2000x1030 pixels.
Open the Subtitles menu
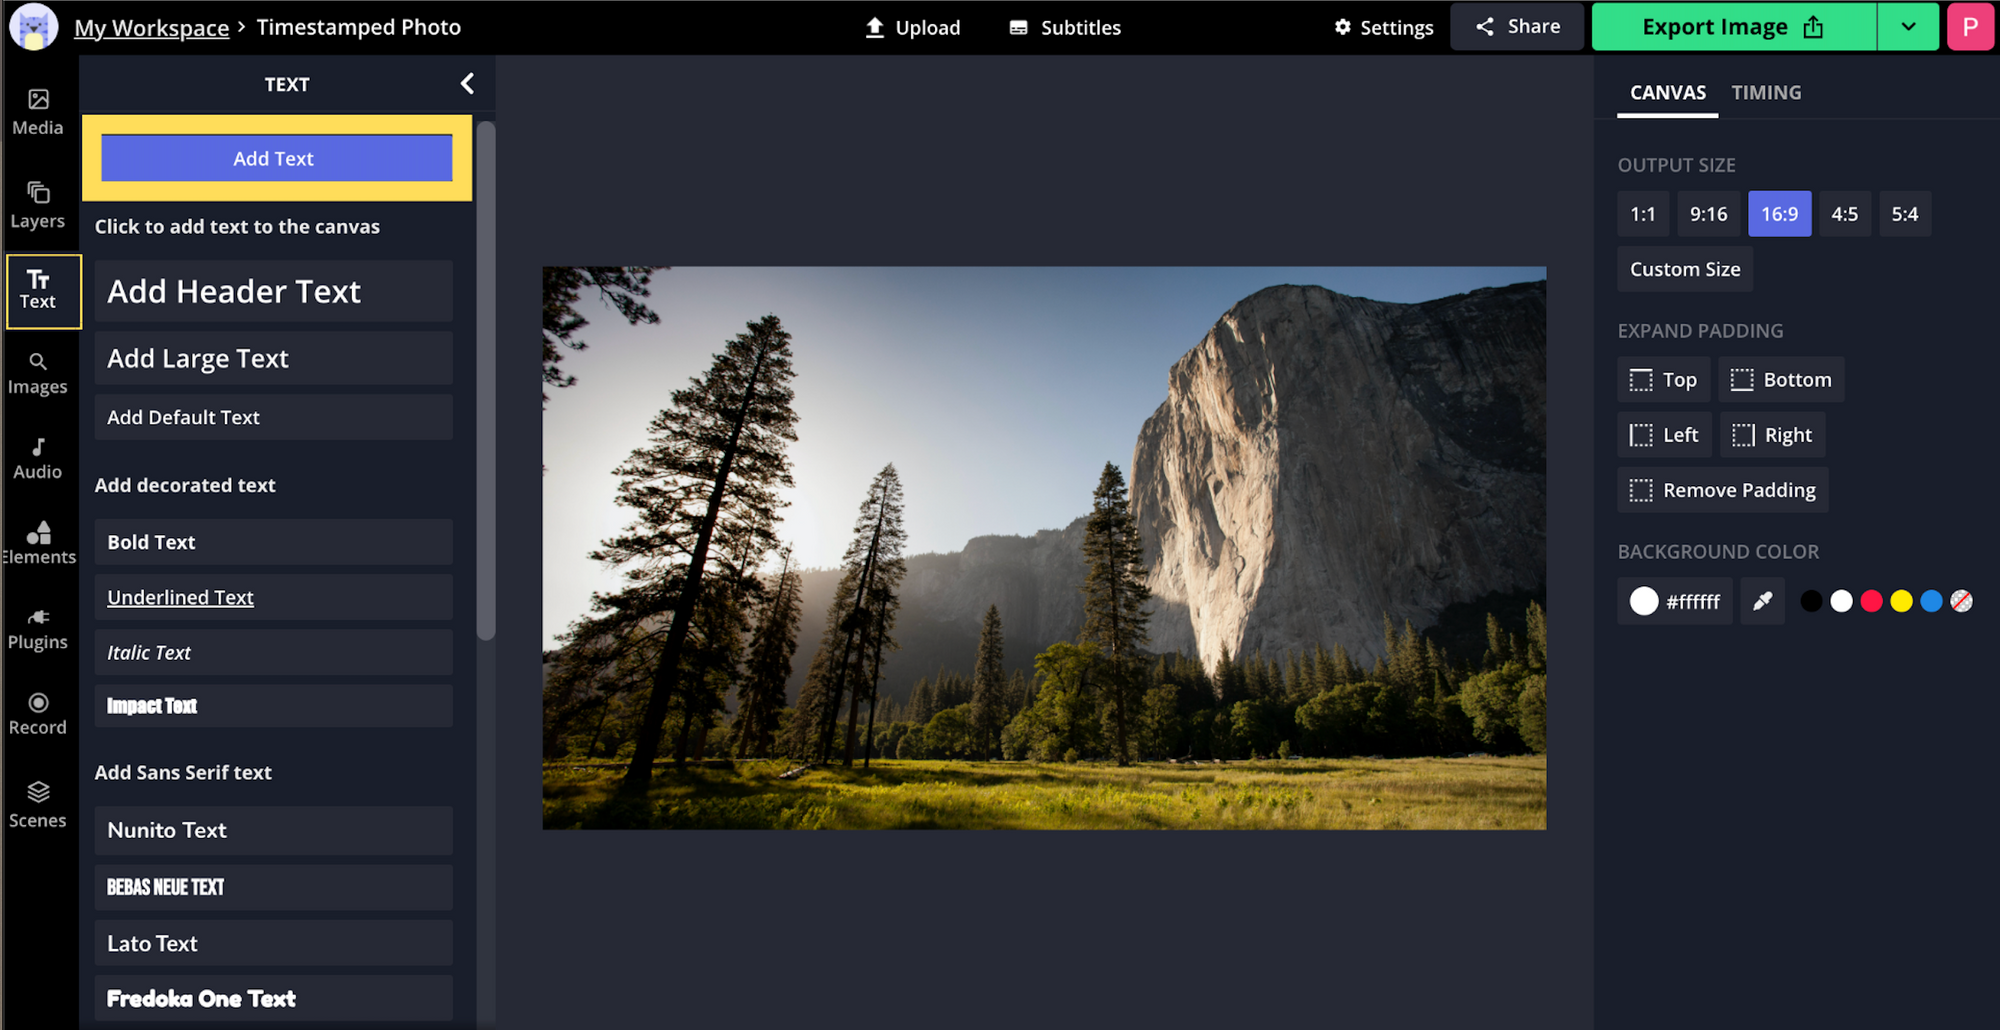point(1065,27)
